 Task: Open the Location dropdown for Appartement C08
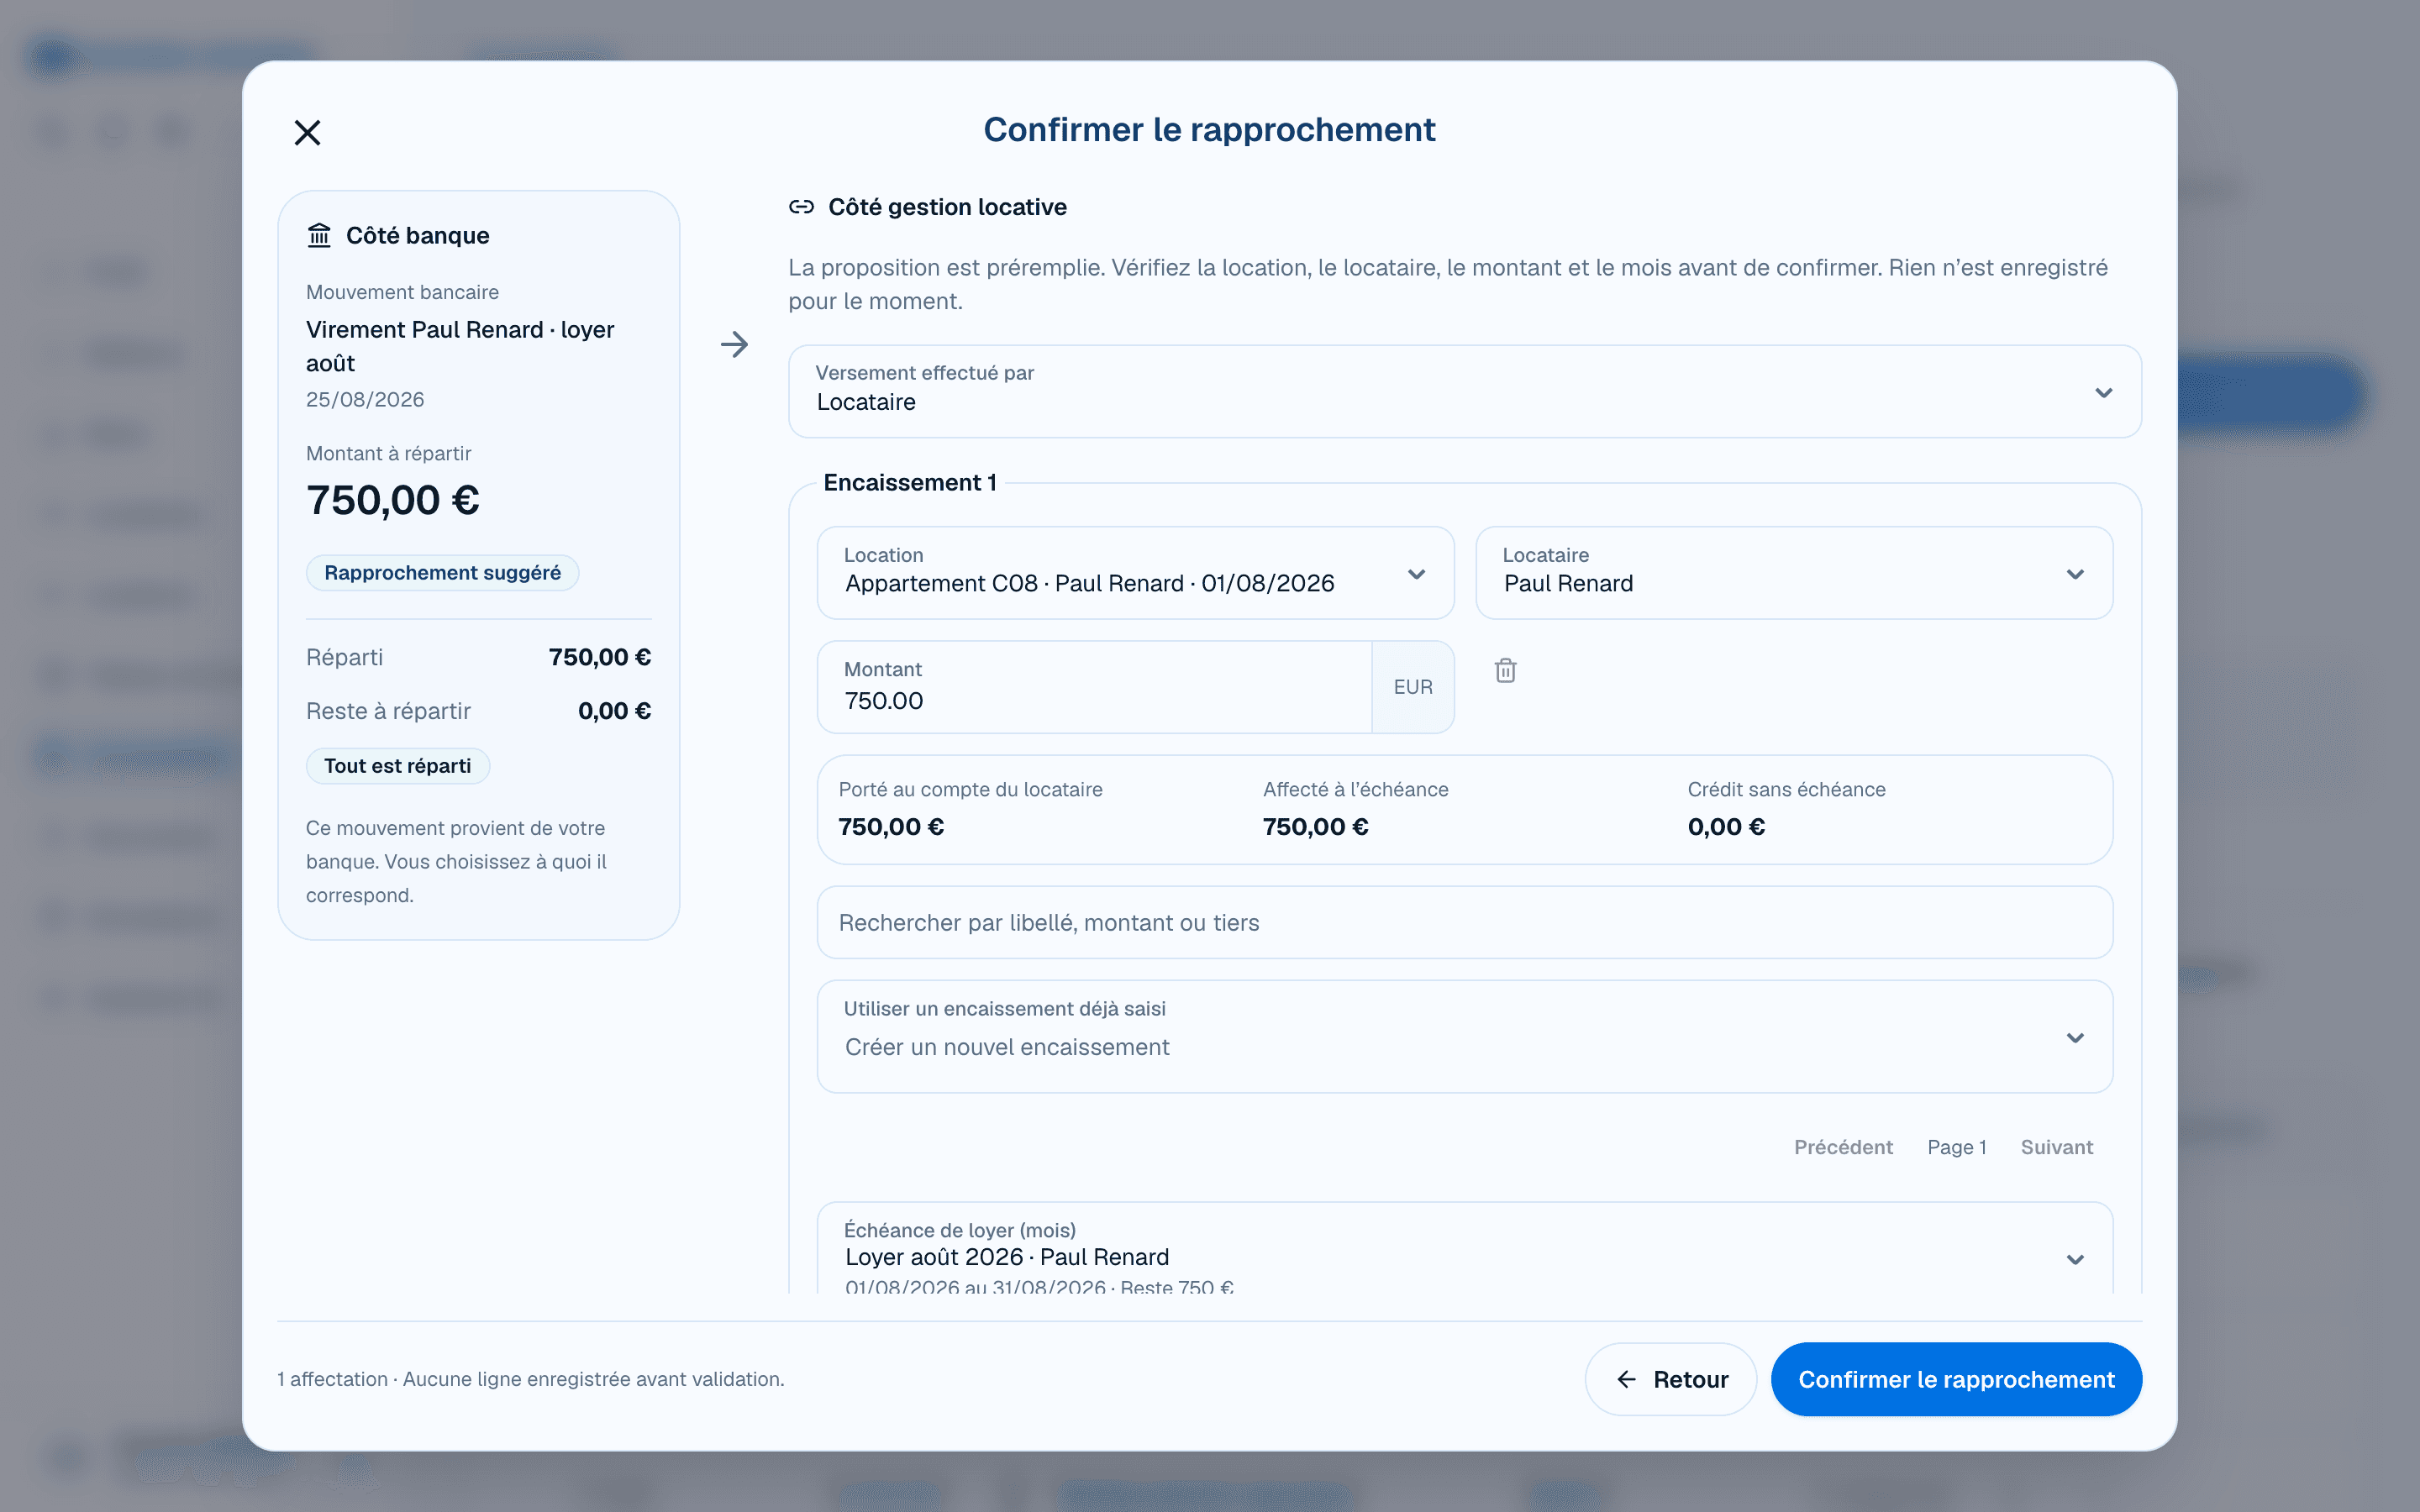click(x=1135, y=573)
